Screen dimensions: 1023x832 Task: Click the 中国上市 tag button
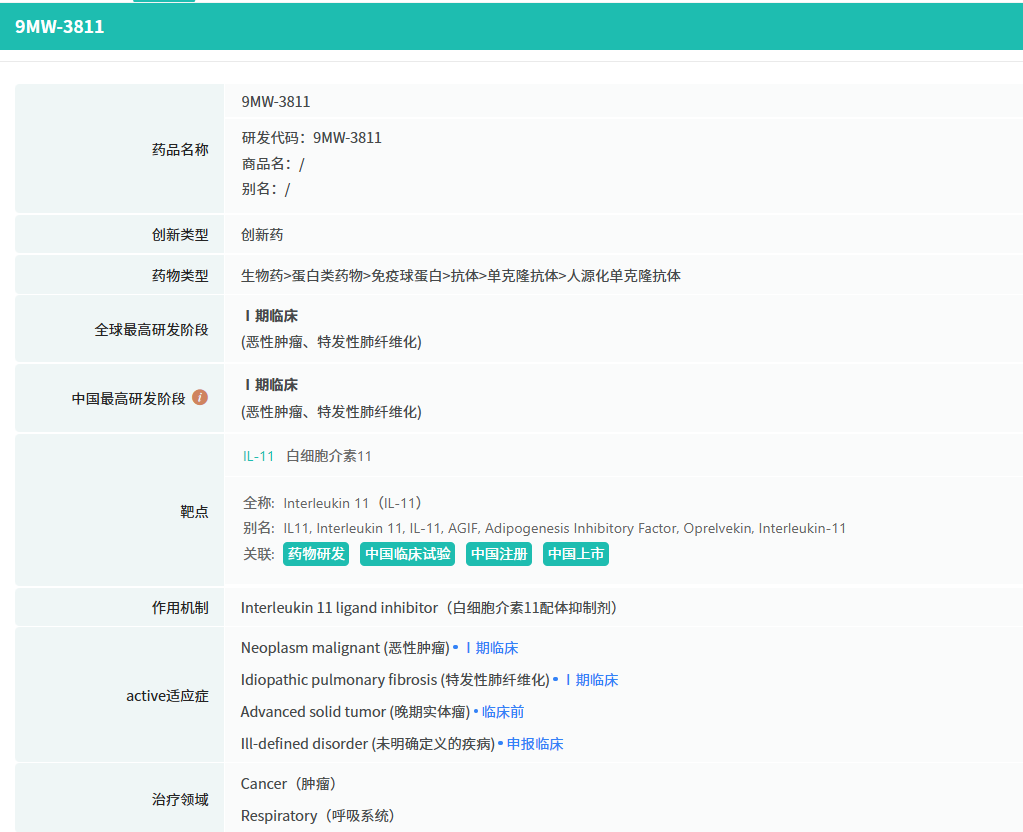(576, 554)
